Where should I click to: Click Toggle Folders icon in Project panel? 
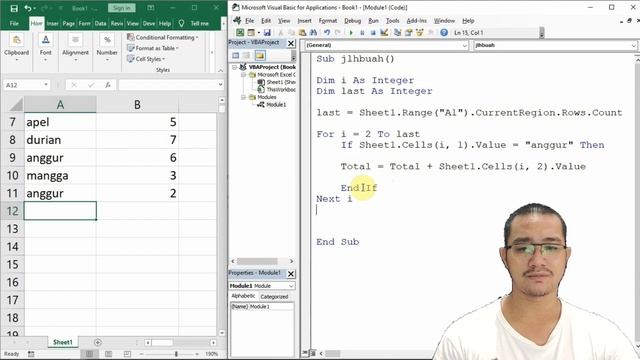(x=260, y=56)
